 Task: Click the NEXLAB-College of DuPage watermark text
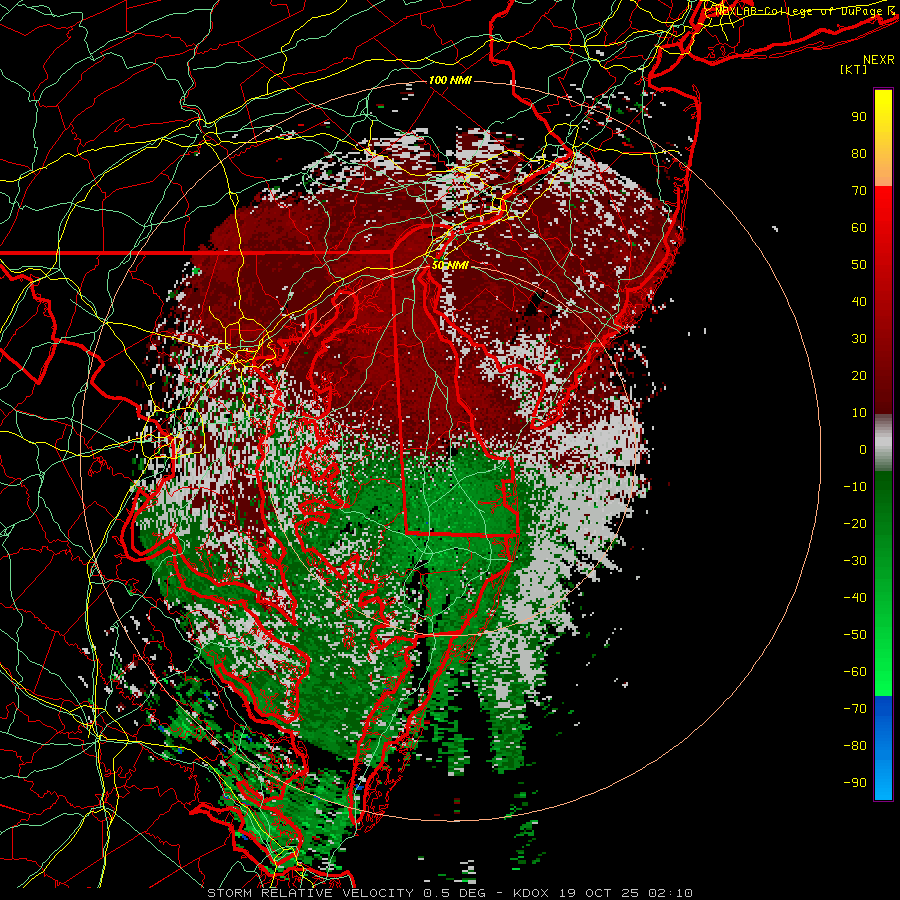[805, 11]
